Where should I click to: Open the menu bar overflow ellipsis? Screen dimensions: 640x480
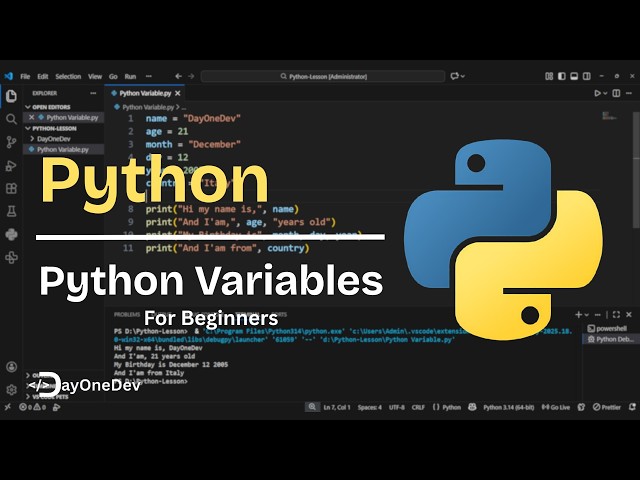(x=149, y=76)
